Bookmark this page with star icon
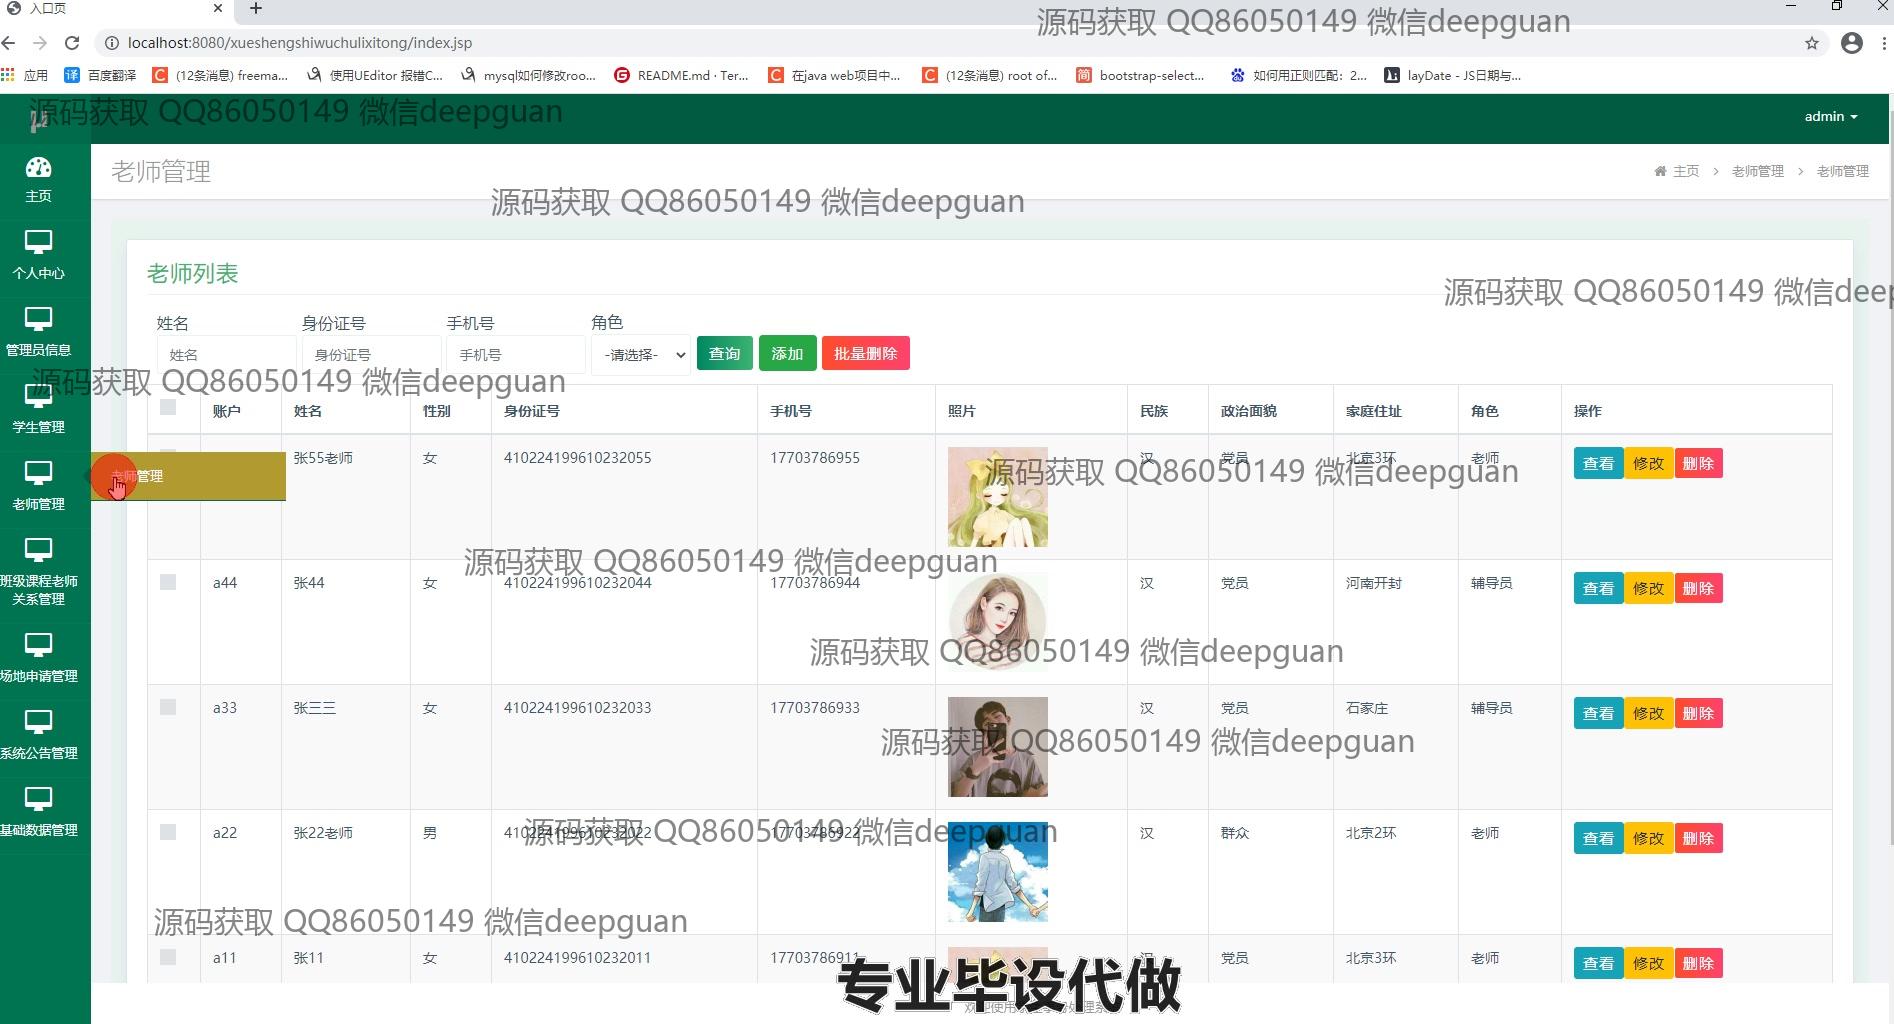1894x1024 pixels. click(x=1811, y=43)
